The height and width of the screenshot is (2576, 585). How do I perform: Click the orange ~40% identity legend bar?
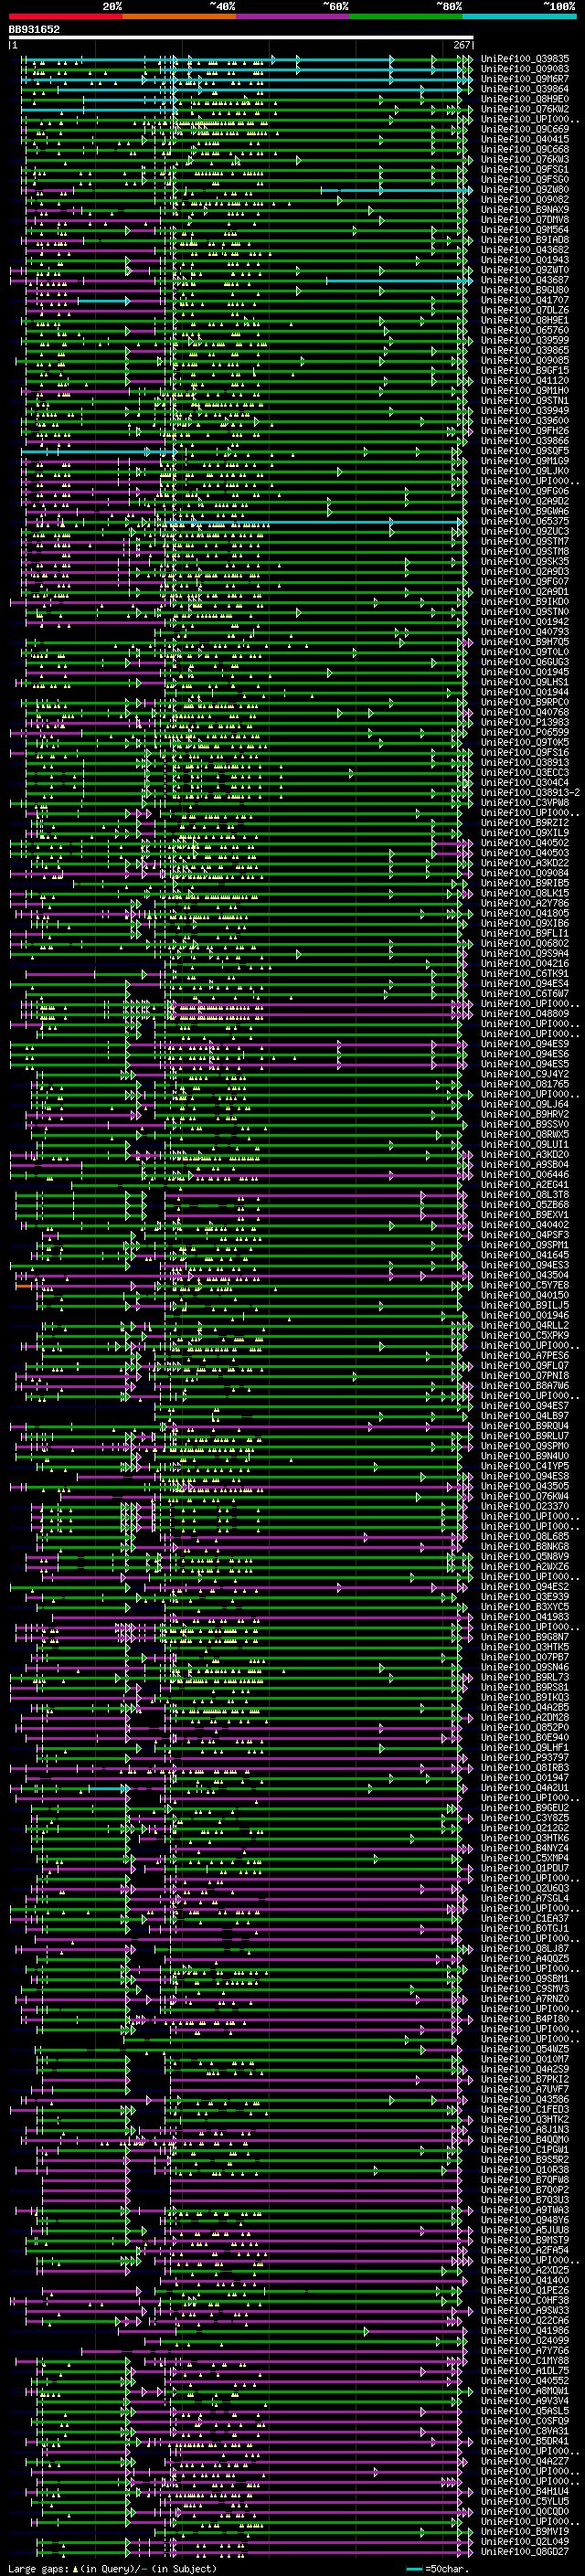coord(179,16)
